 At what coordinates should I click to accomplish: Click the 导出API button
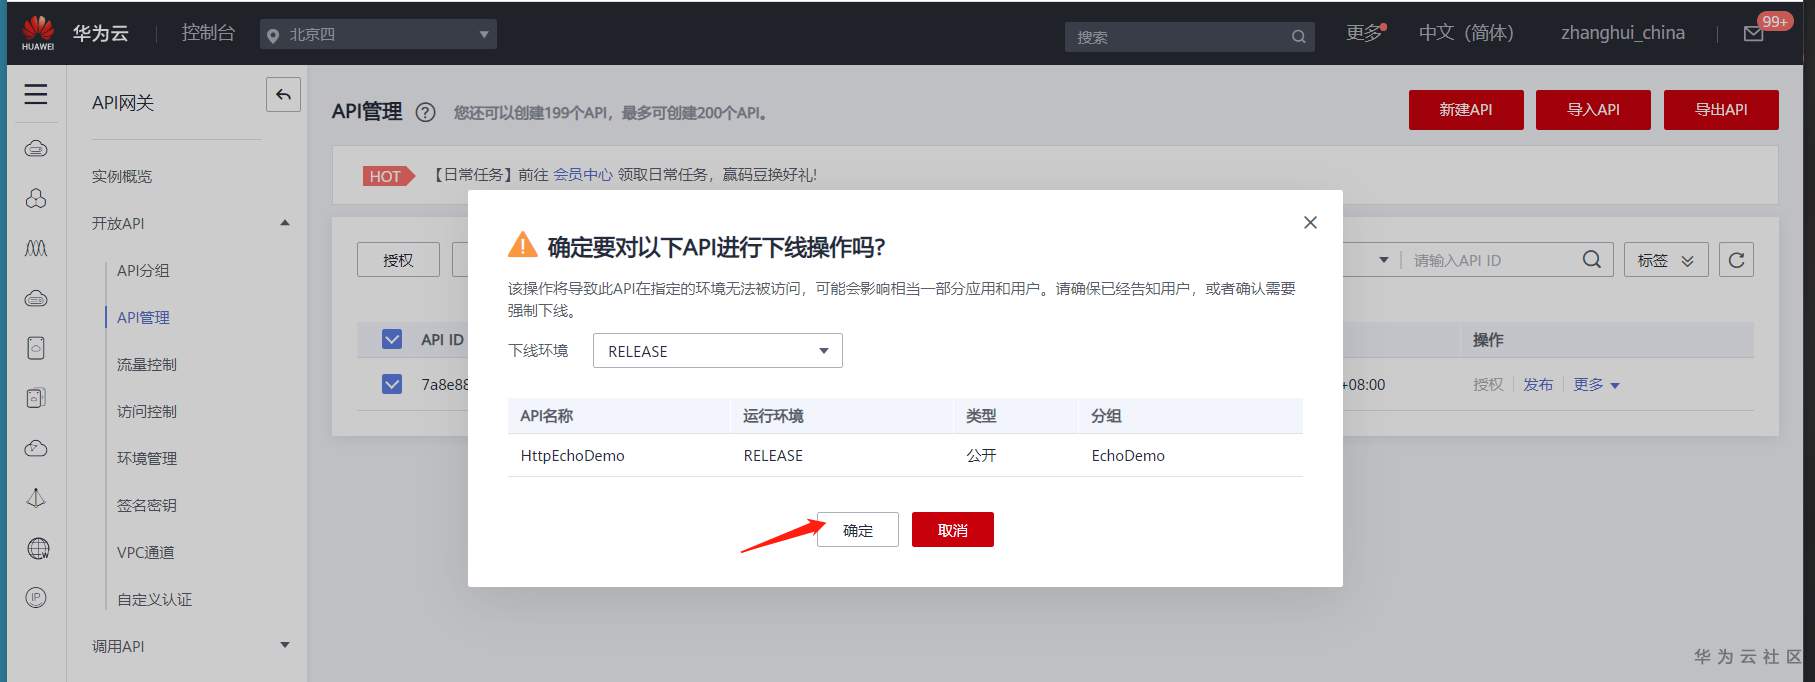(x=1721, y=110)
